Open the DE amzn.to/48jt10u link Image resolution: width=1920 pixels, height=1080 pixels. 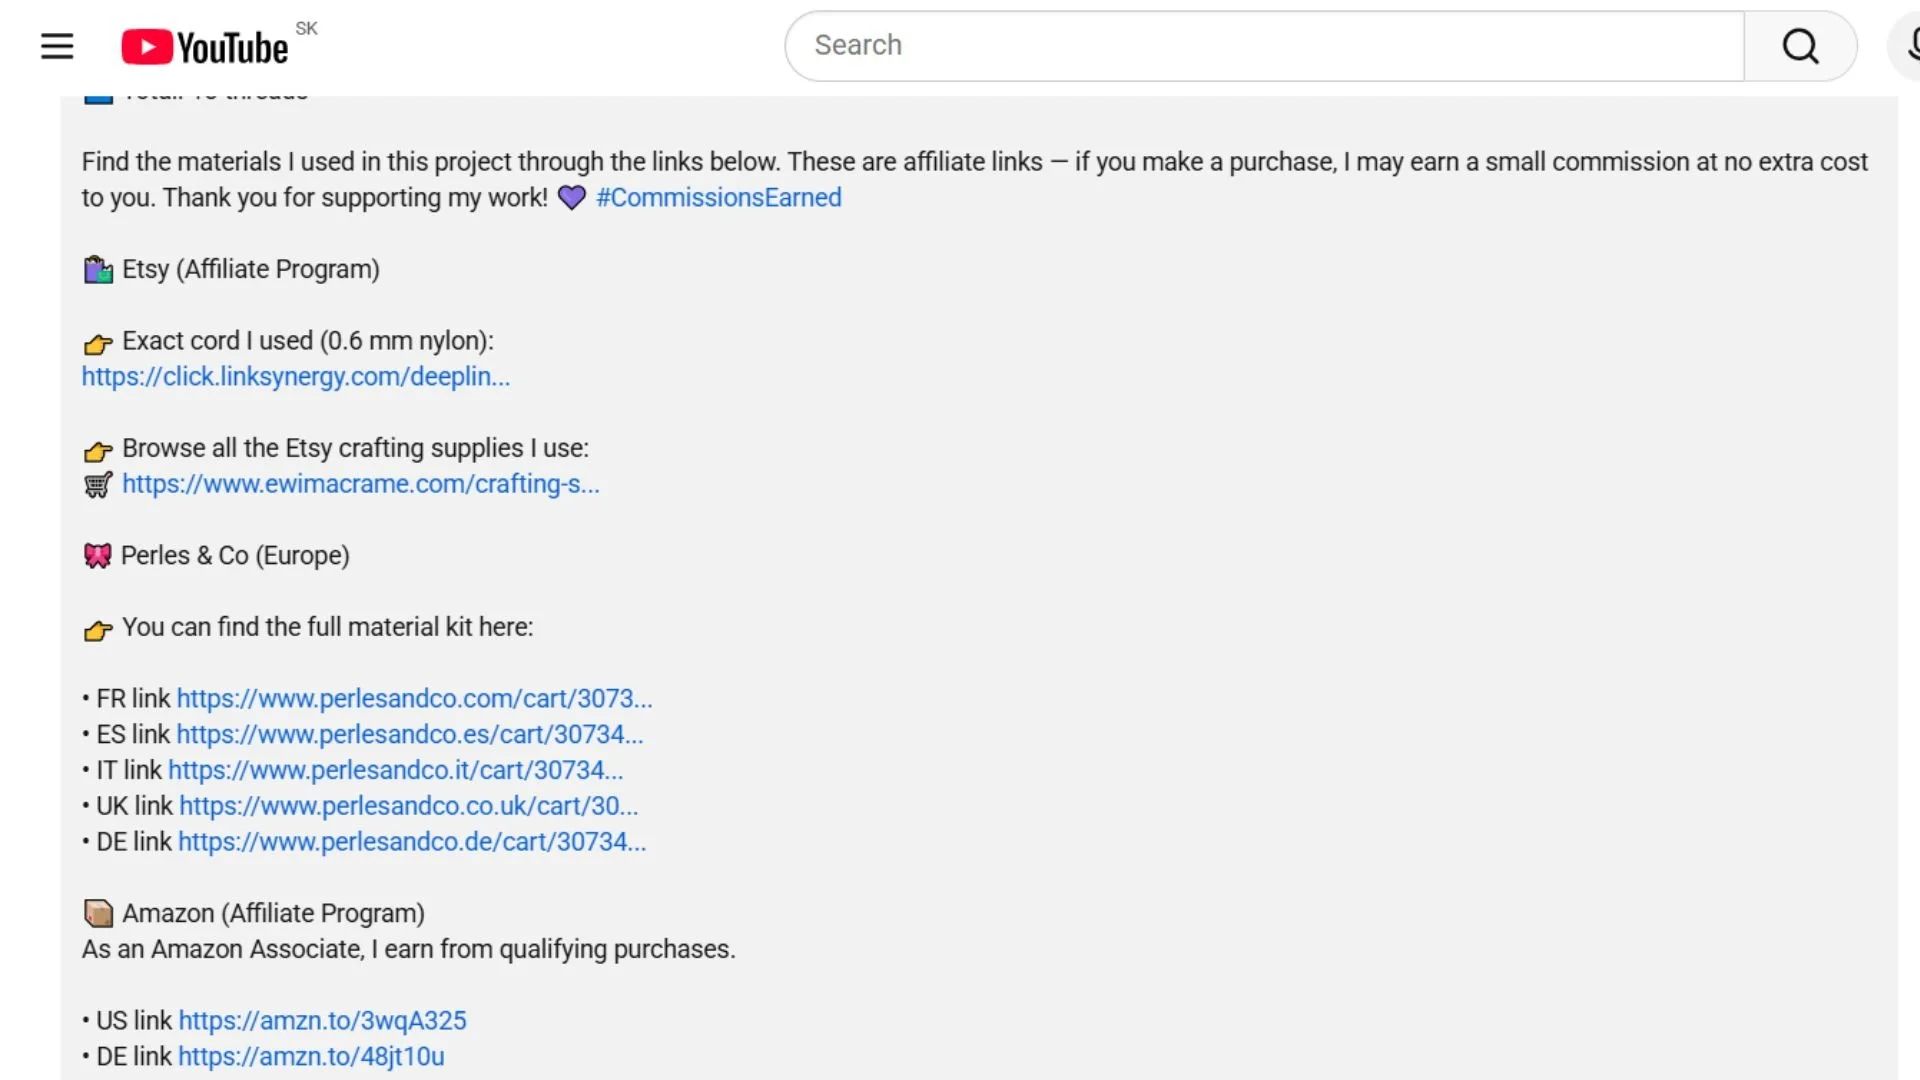[312, 1057]
